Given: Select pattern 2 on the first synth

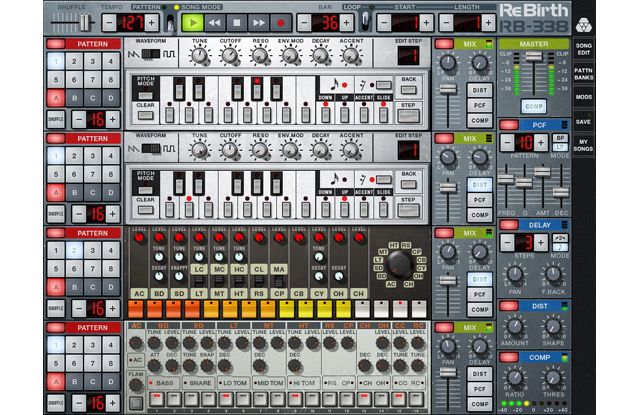Looking at the screenshot, I should 74,62.
